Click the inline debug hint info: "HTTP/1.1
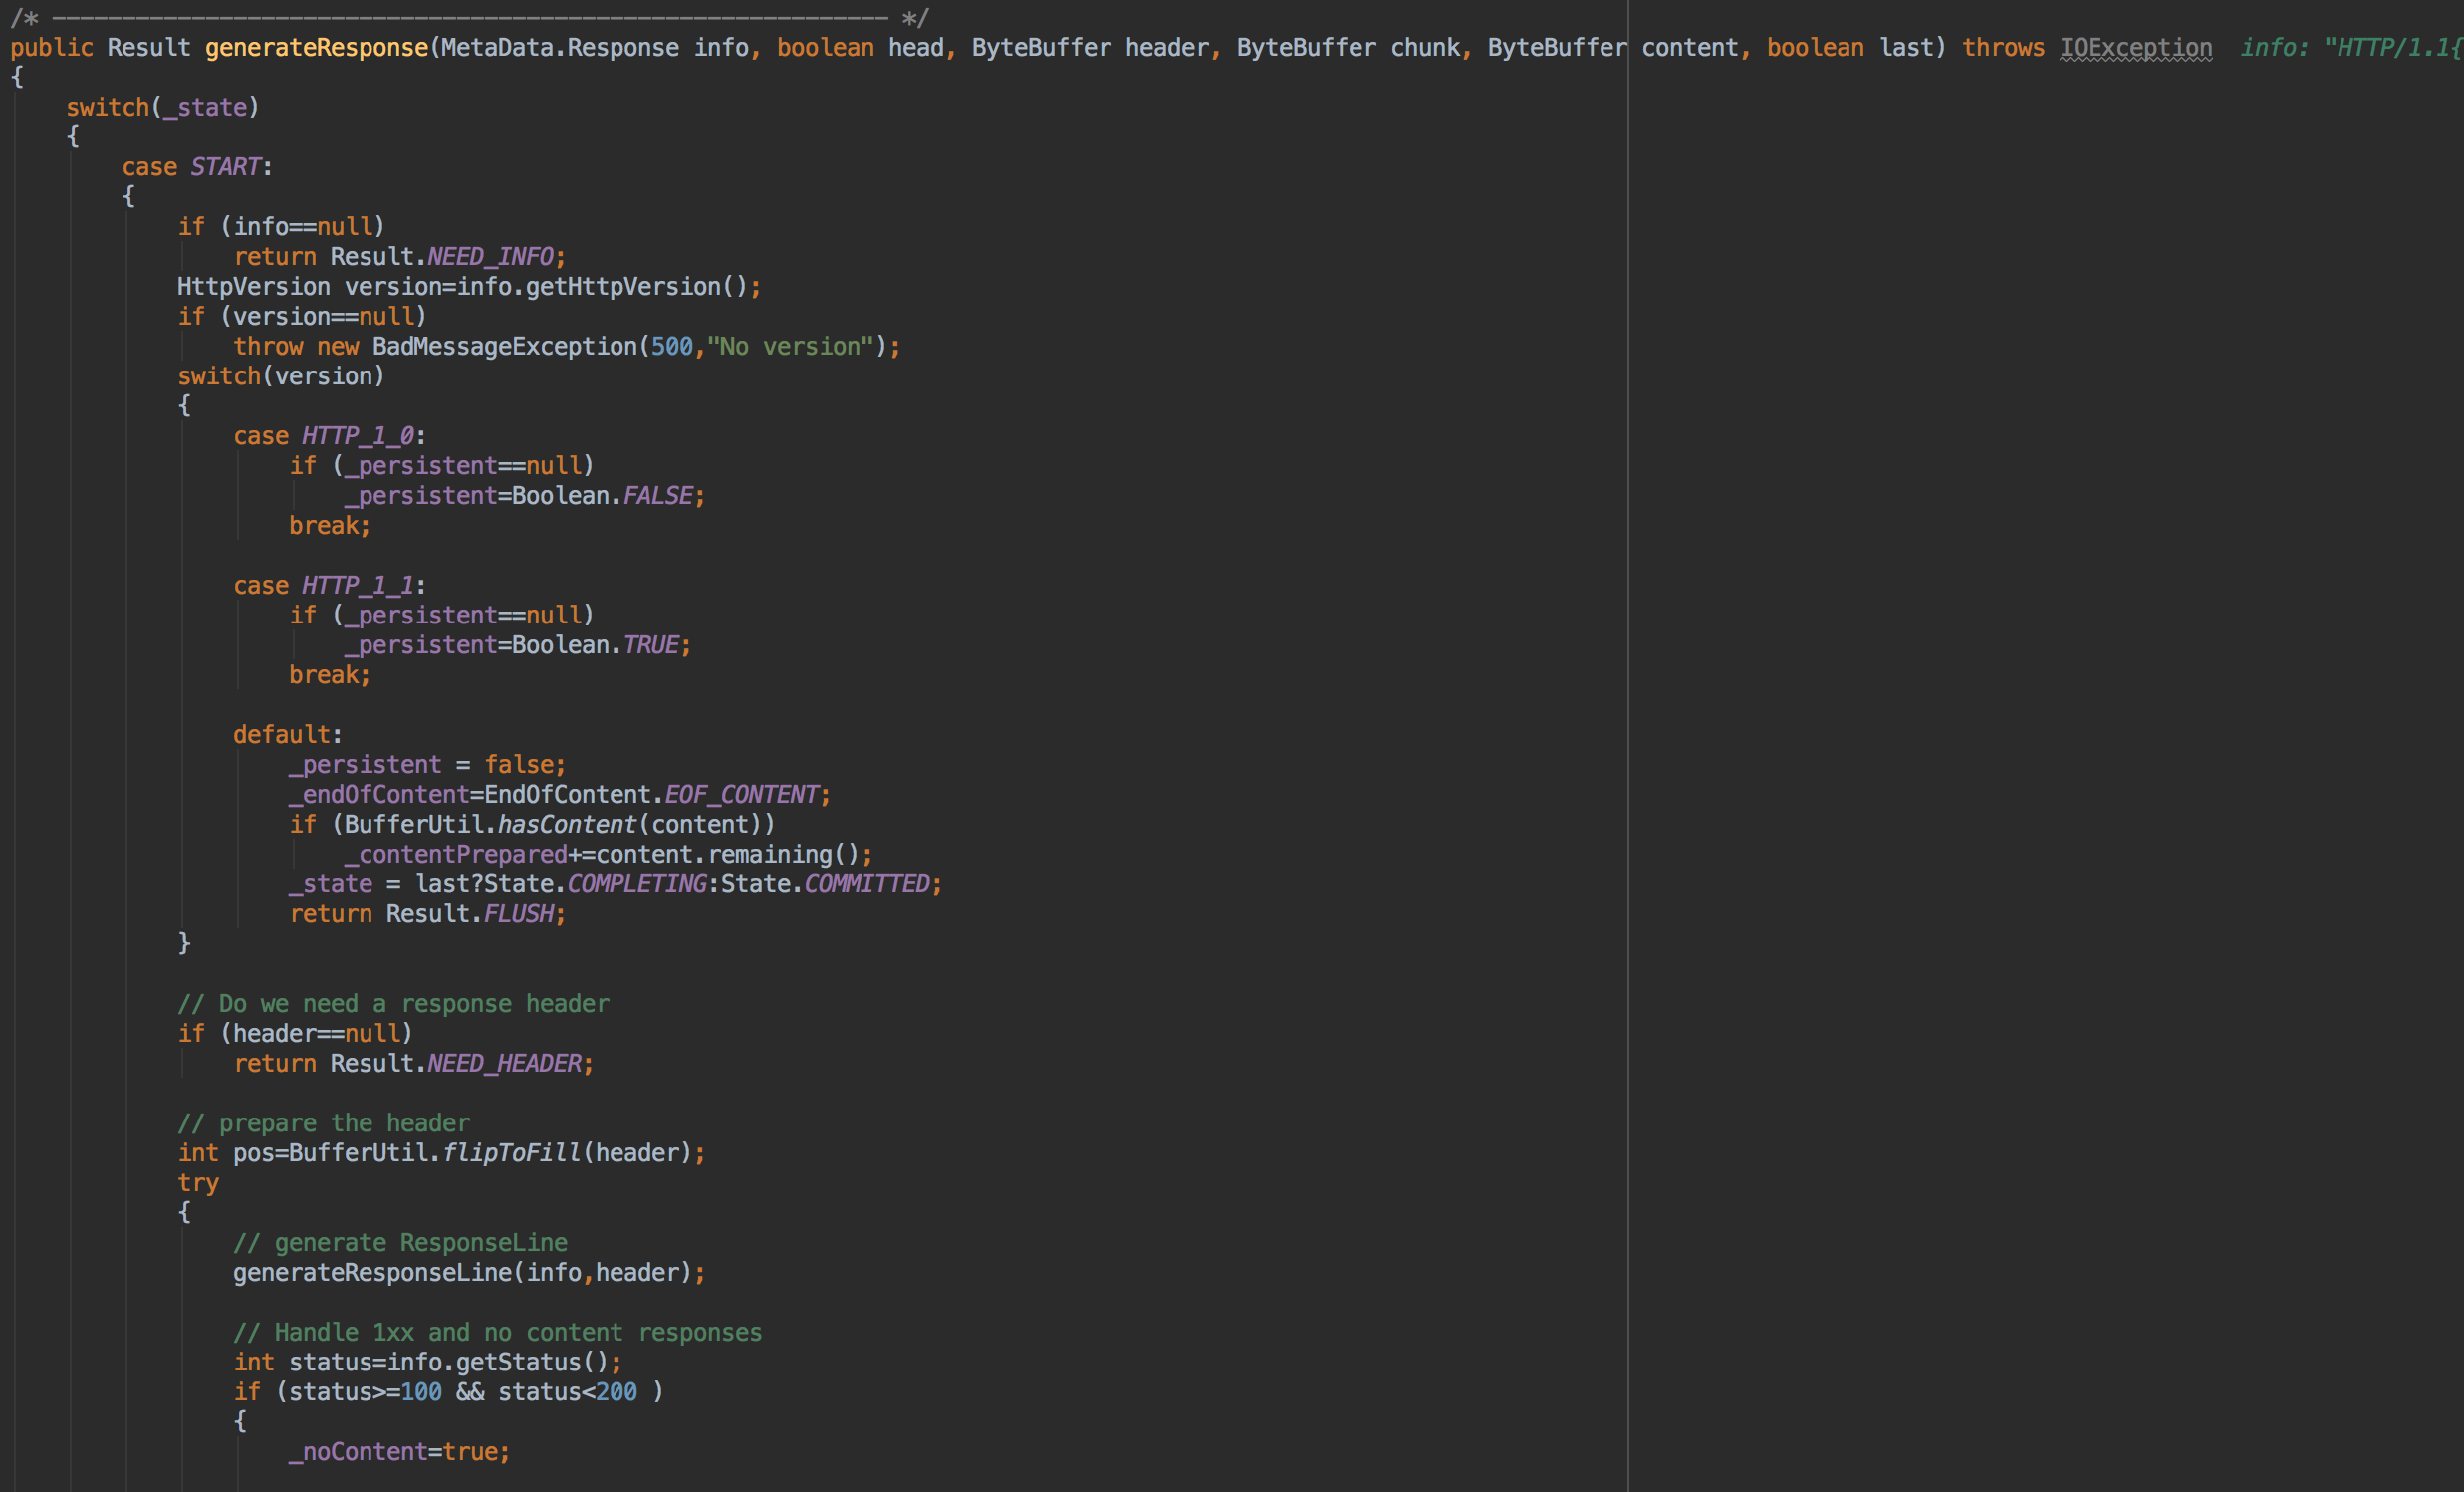This screenshot has height=1492, width=2464. pyautogui.click(x=2350, y=48)
